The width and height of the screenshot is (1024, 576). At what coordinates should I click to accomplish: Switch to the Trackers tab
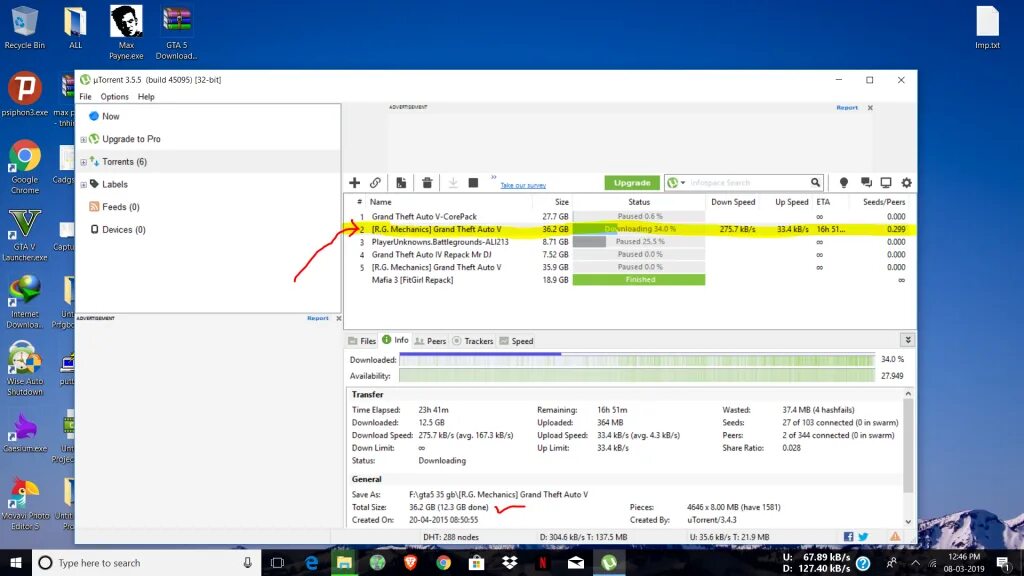473,341
